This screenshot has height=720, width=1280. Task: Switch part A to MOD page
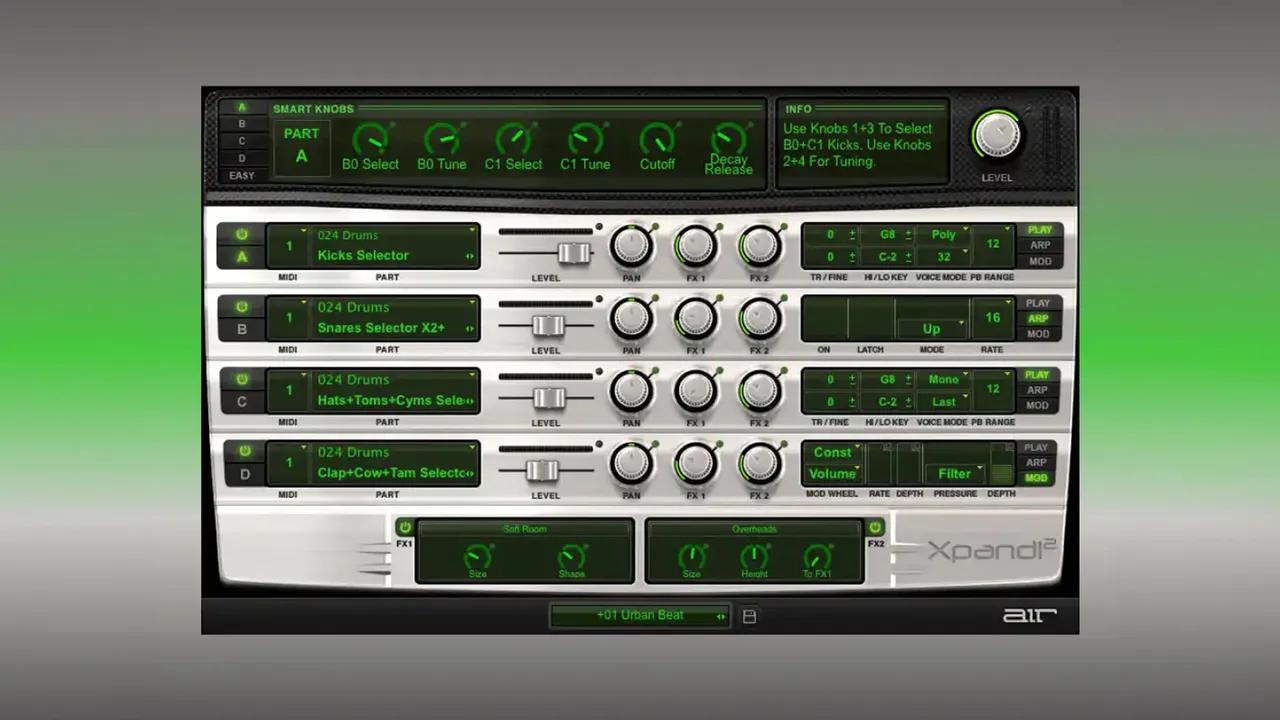point(1039,262)
